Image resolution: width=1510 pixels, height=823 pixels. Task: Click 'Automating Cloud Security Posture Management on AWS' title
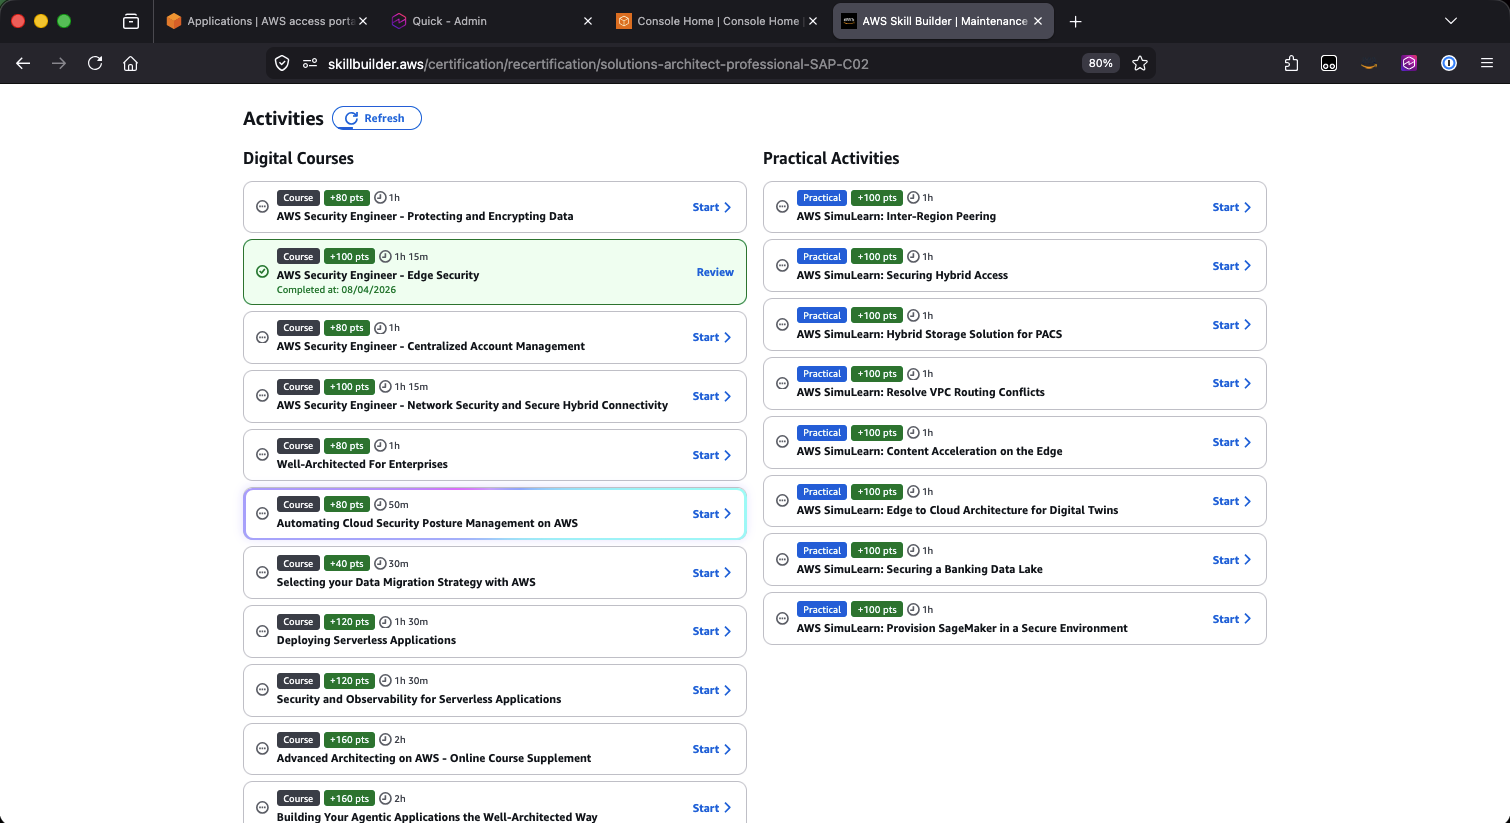tap(427, 523)
